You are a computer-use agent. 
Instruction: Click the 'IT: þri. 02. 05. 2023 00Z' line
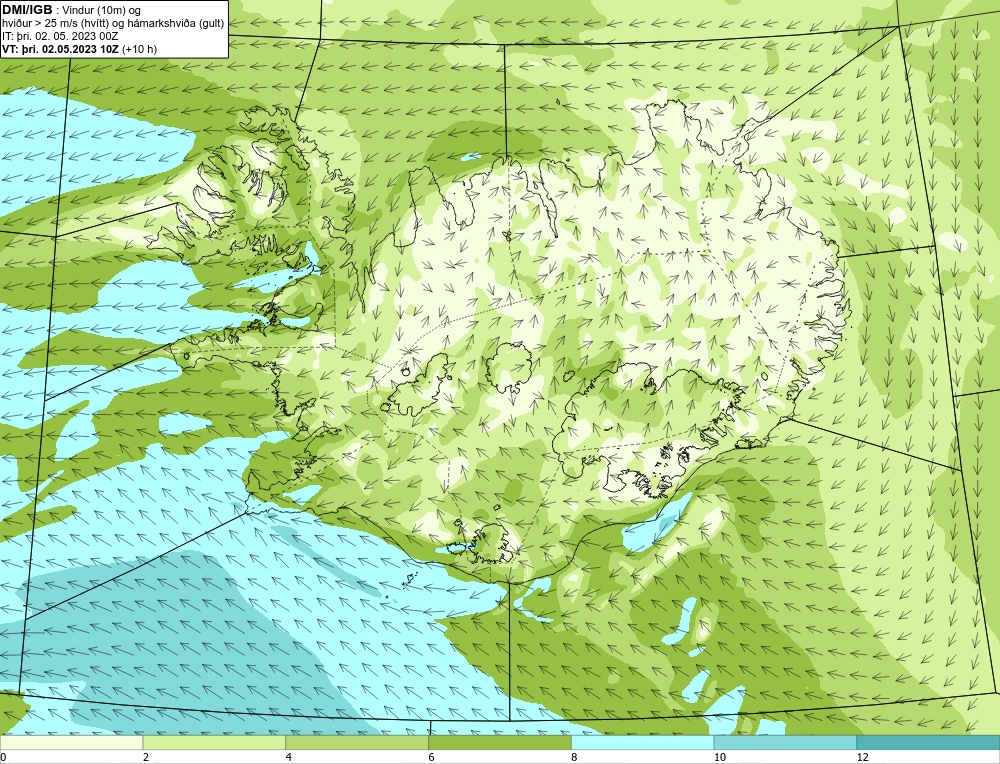click(60, 36)
